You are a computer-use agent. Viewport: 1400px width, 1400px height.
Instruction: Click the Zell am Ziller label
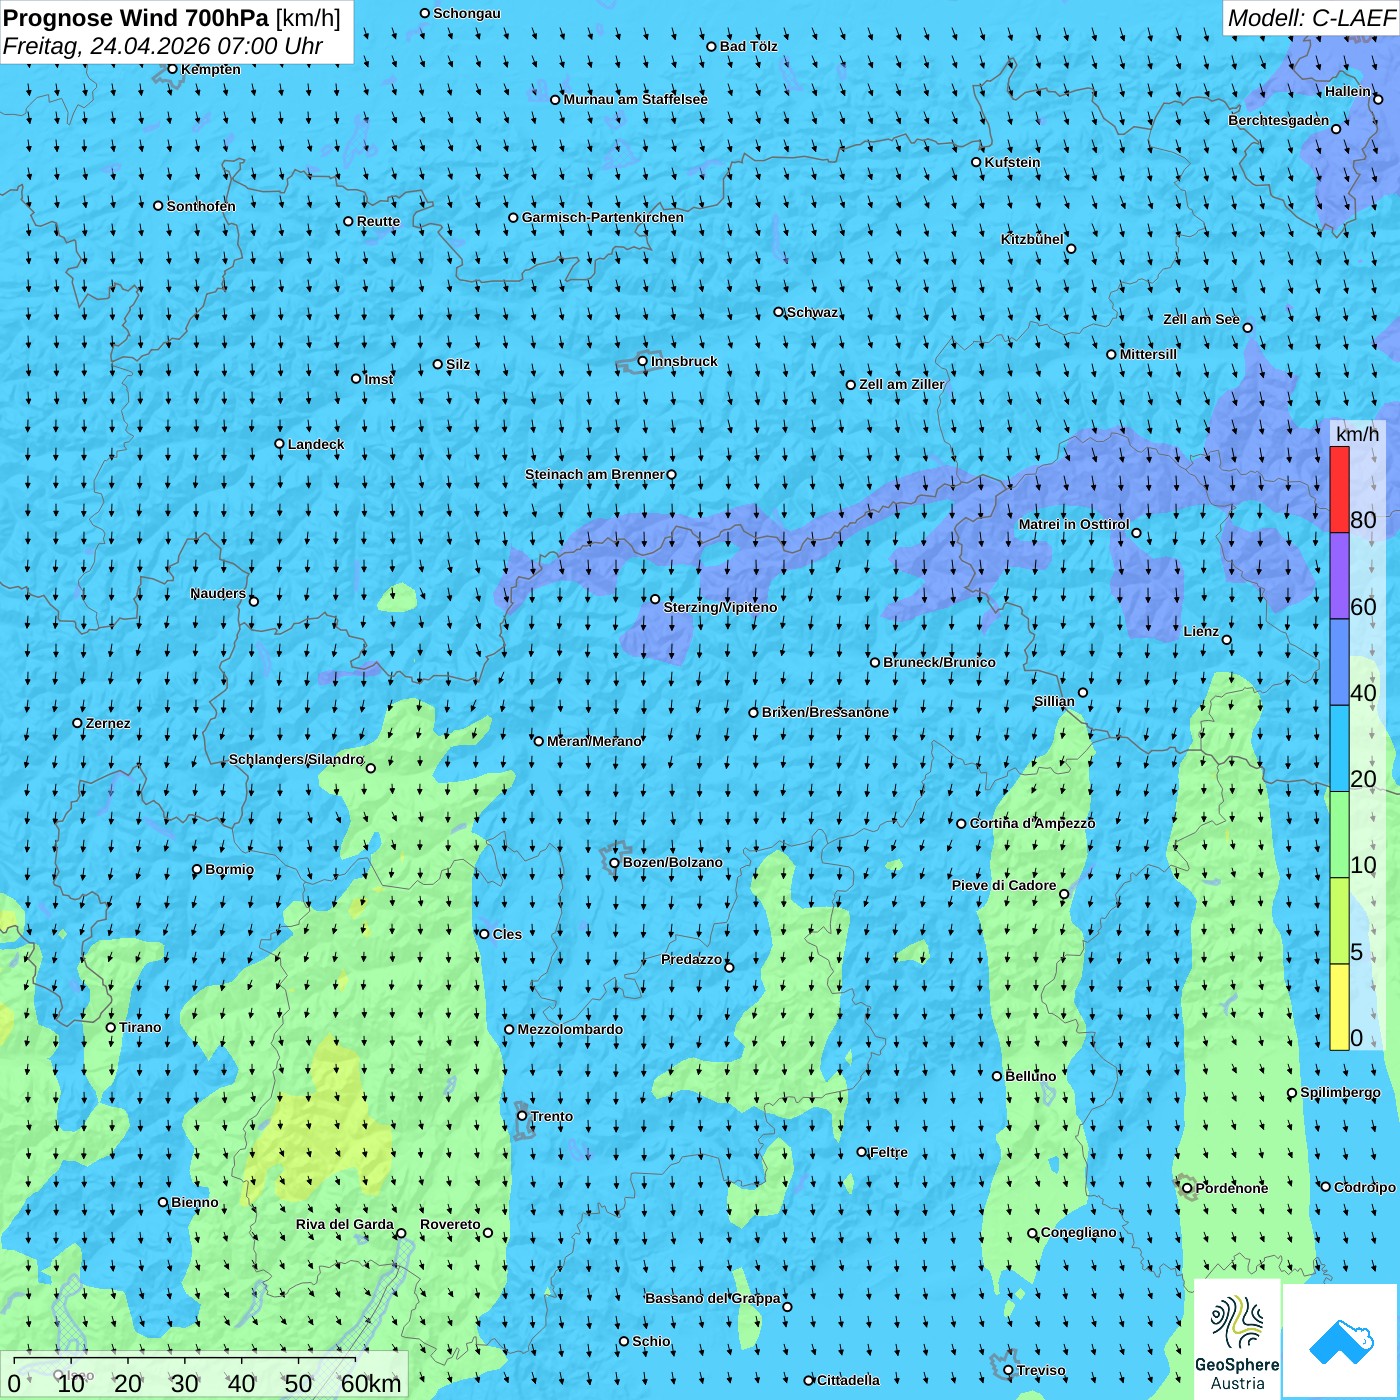tap(901, 384)
